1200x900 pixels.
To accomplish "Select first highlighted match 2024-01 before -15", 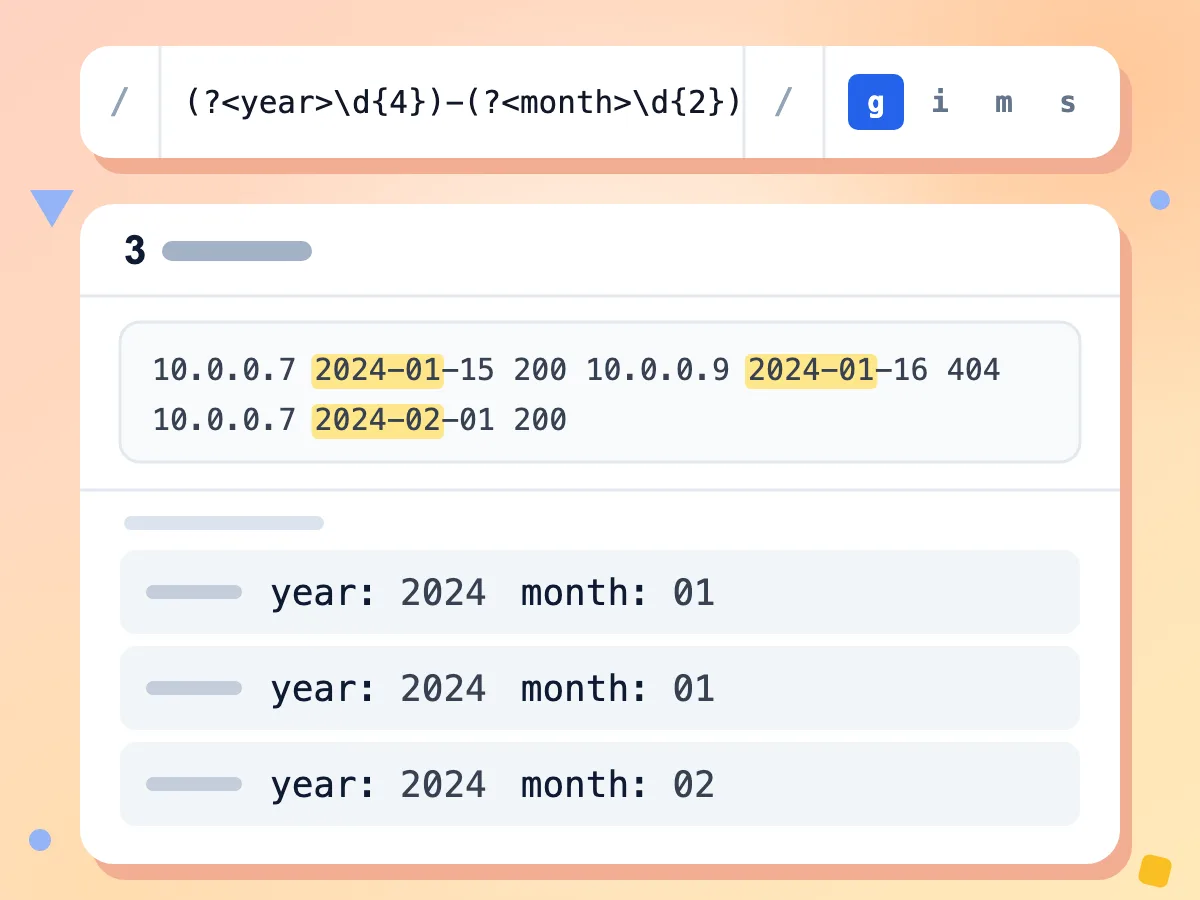I will tap(378, 370).
